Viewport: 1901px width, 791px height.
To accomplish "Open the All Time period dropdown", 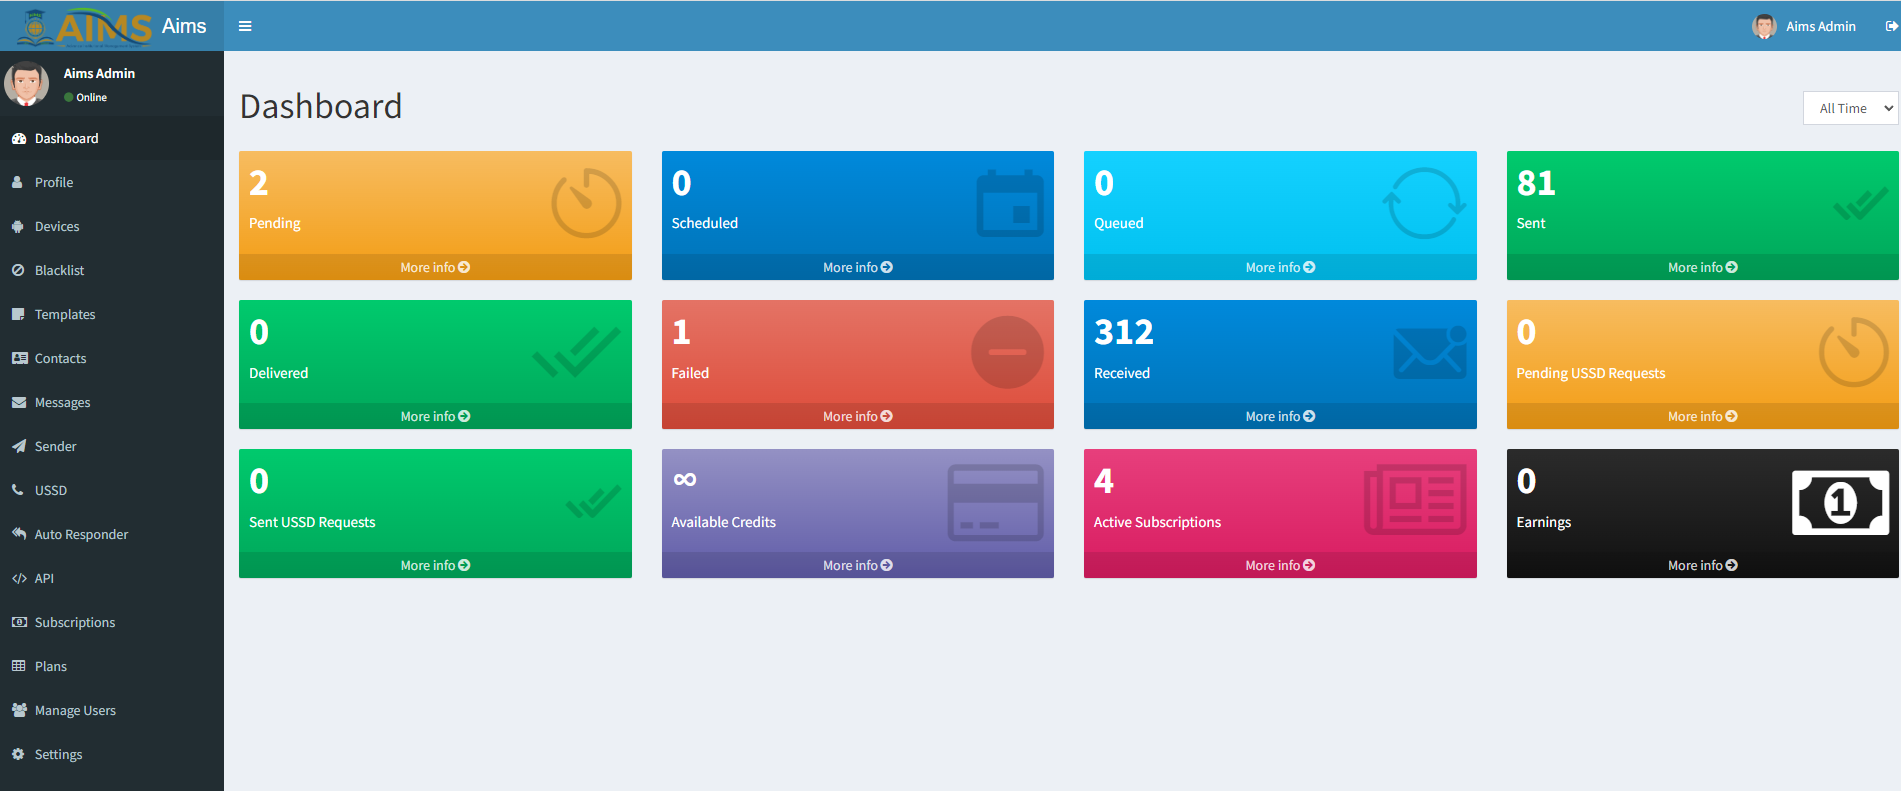I will 1851,108.
